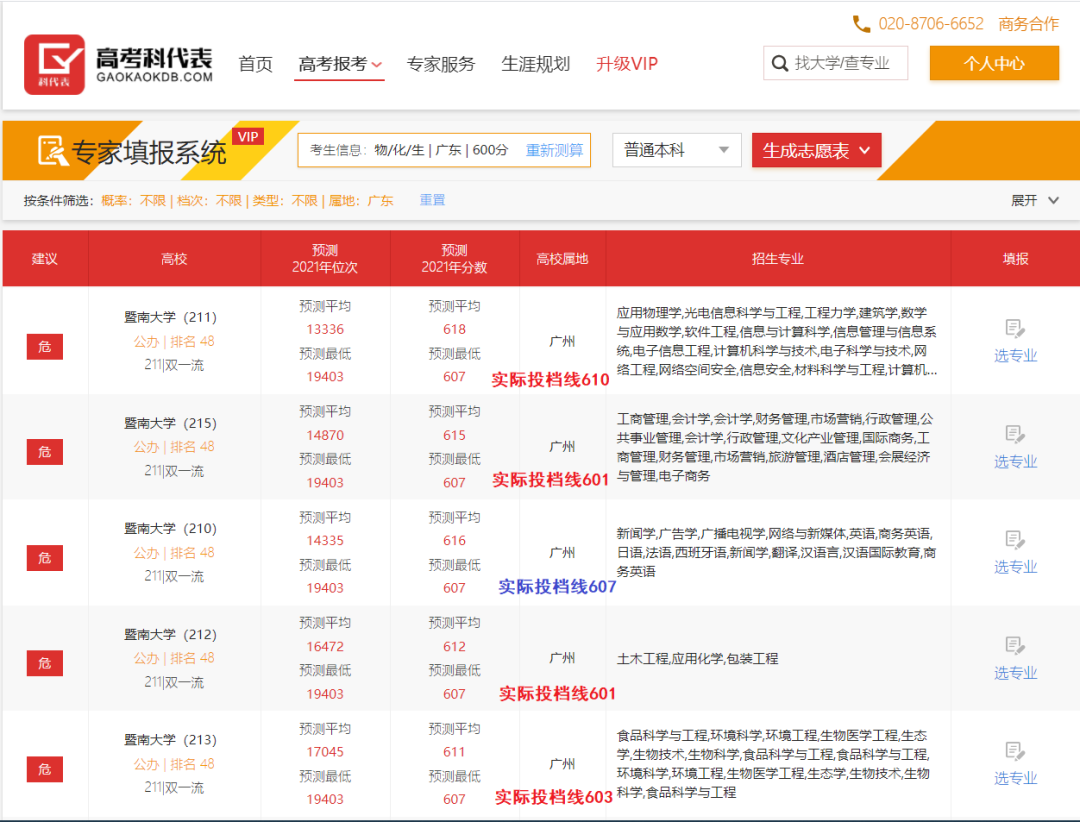Open 个人中心 button

994,63
